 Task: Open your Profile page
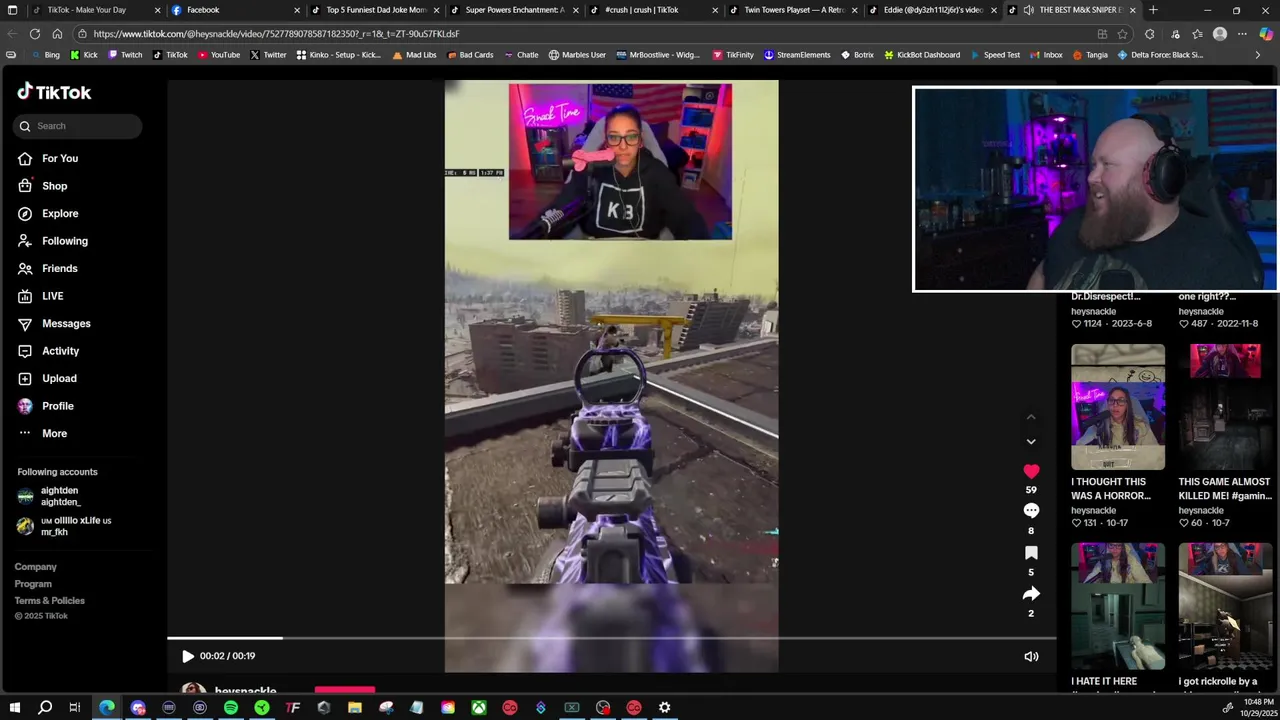[58, 406]
